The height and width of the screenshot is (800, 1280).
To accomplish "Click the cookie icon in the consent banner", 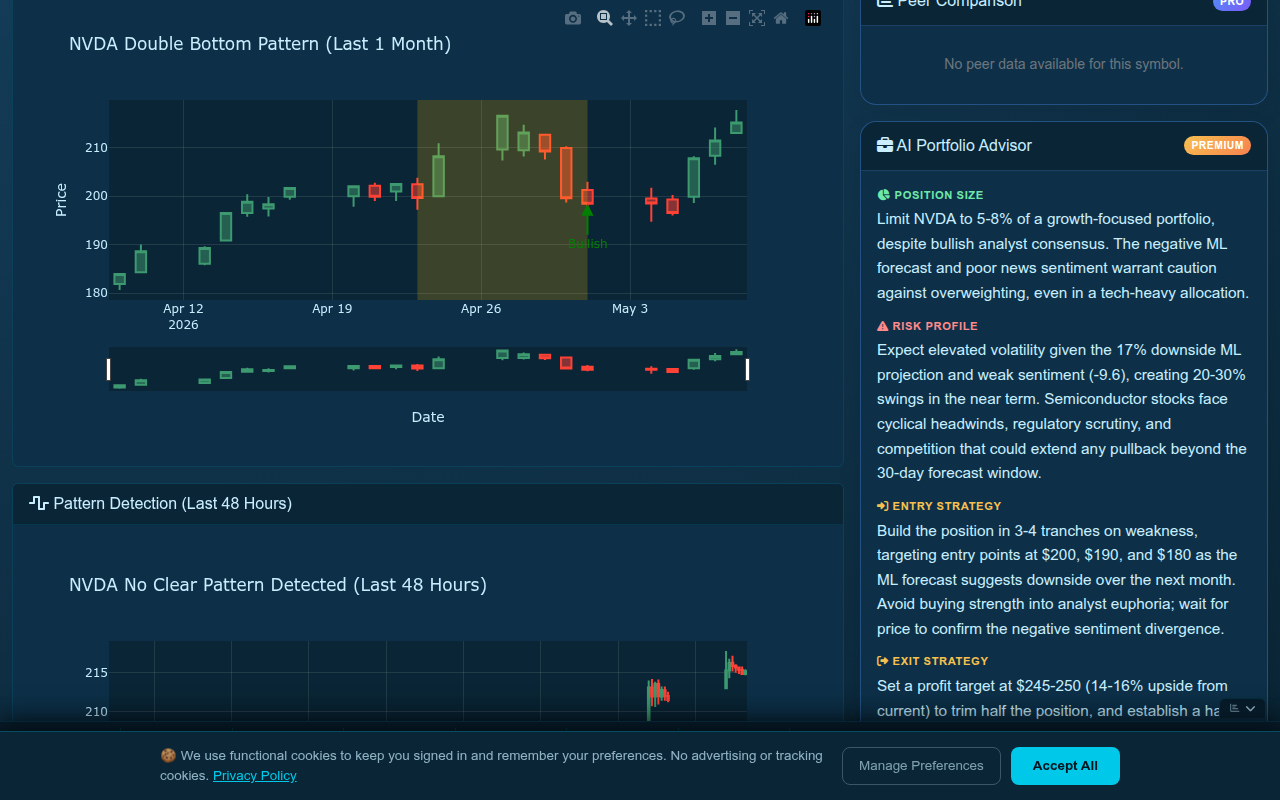I will click(x=168, y=756).
